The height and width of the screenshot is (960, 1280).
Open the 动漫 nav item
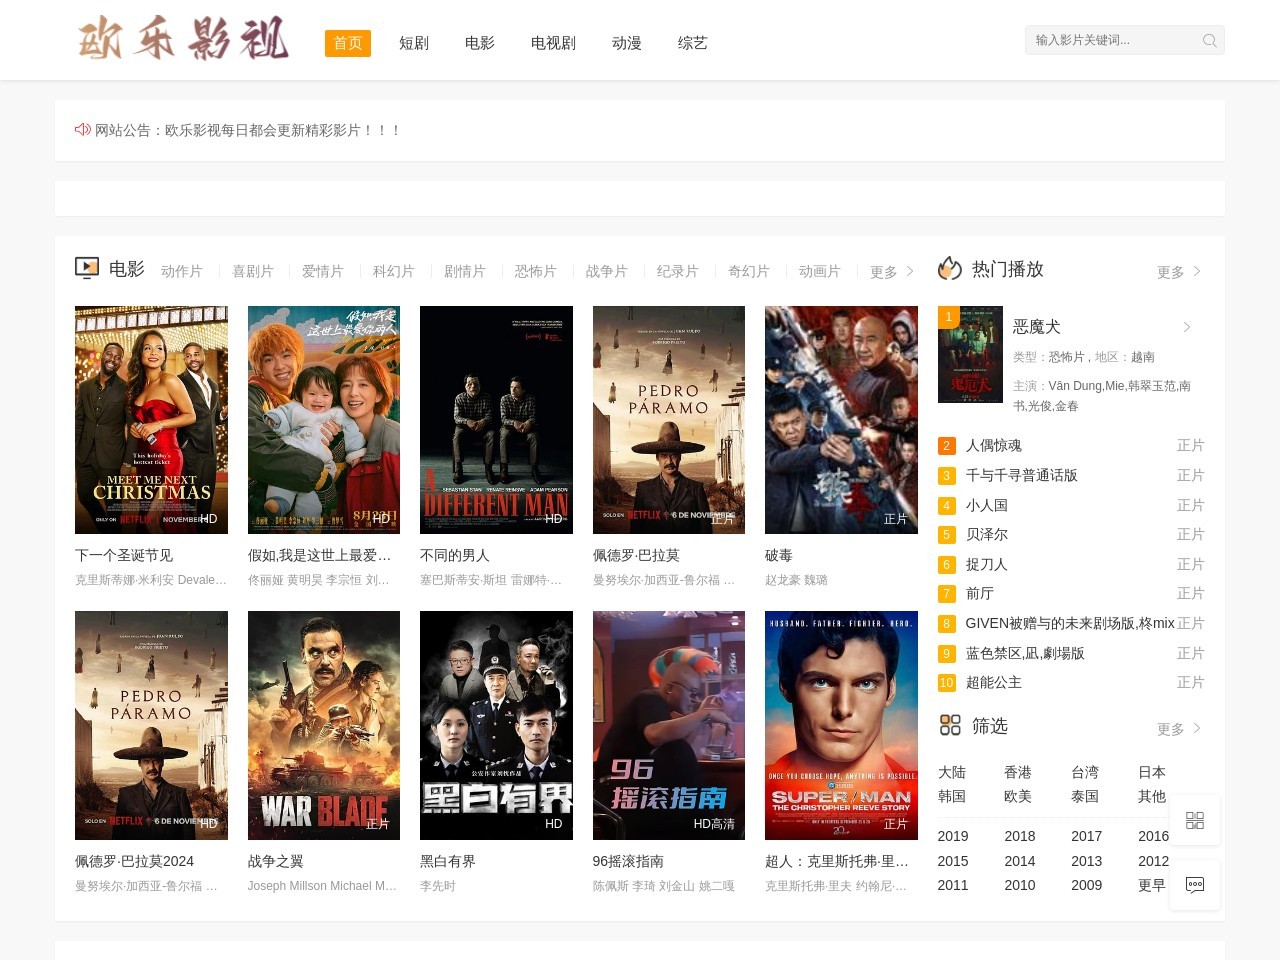(627, 43)
